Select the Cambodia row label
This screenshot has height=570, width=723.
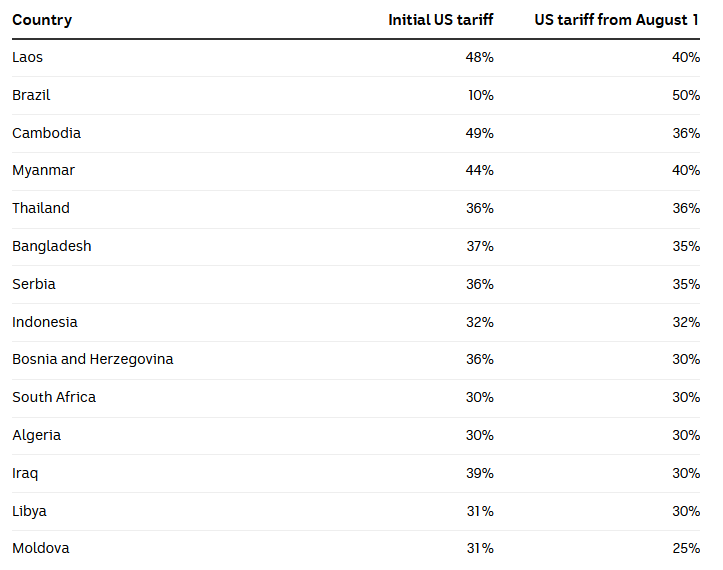pos(46,133)
